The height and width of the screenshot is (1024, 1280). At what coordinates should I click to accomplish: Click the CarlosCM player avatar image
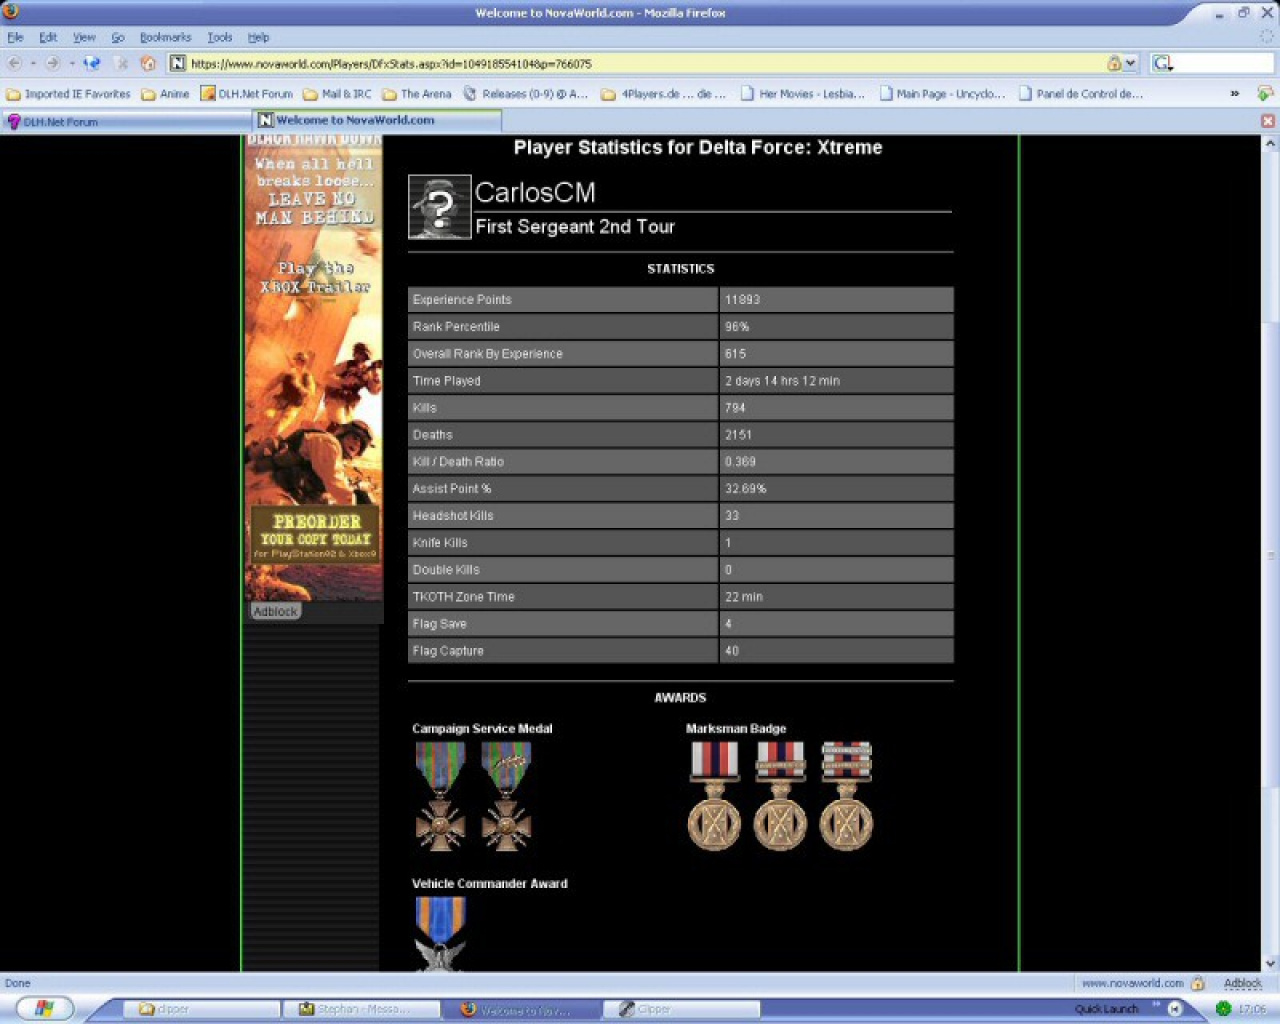click(439, 207)
